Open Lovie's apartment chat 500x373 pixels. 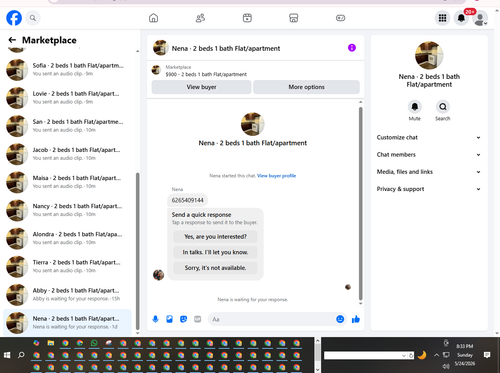click(x=67, y=98)
